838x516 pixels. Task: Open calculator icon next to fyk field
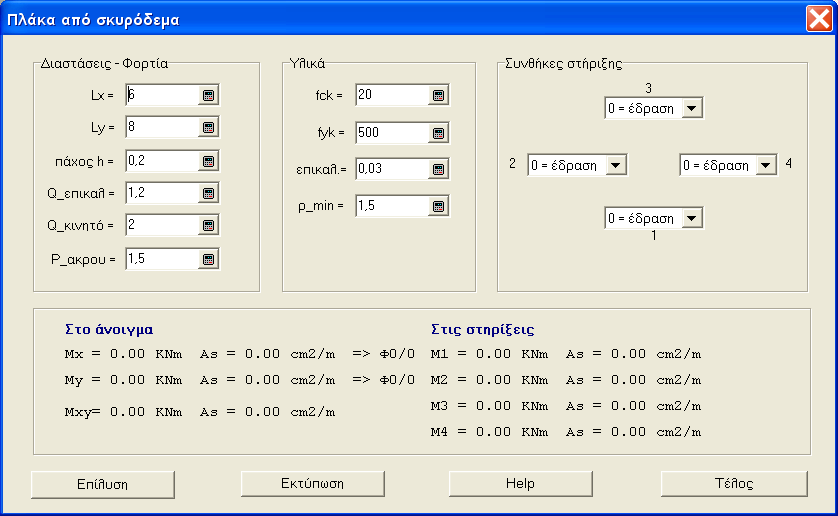point(438,133)
